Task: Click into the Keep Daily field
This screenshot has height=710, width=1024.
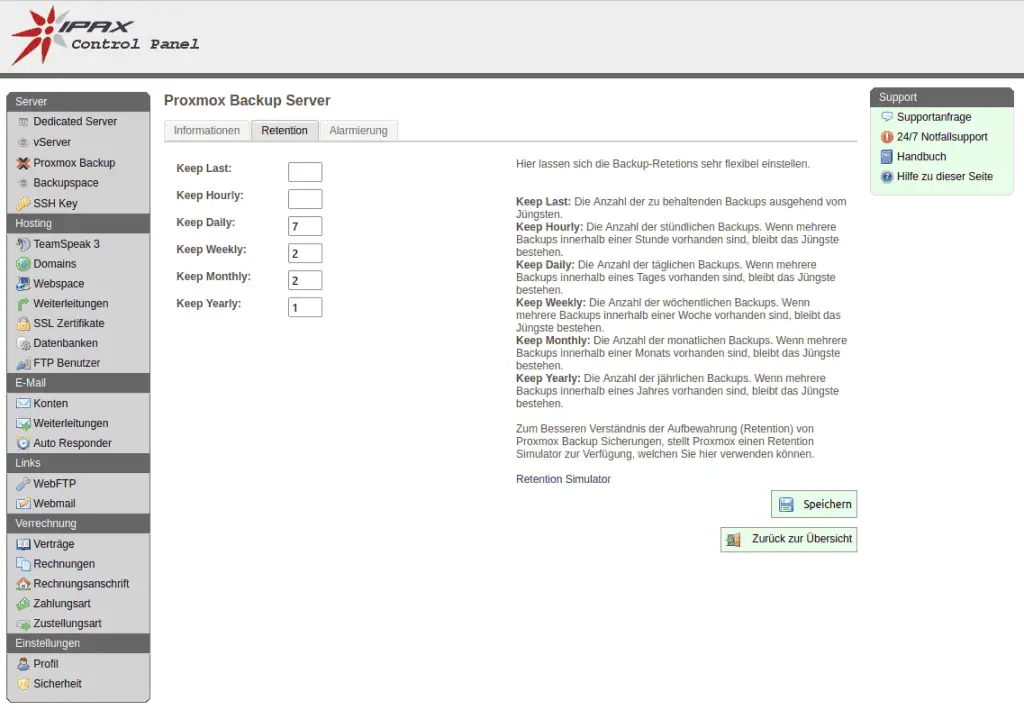Action: [x=305, y=226]
